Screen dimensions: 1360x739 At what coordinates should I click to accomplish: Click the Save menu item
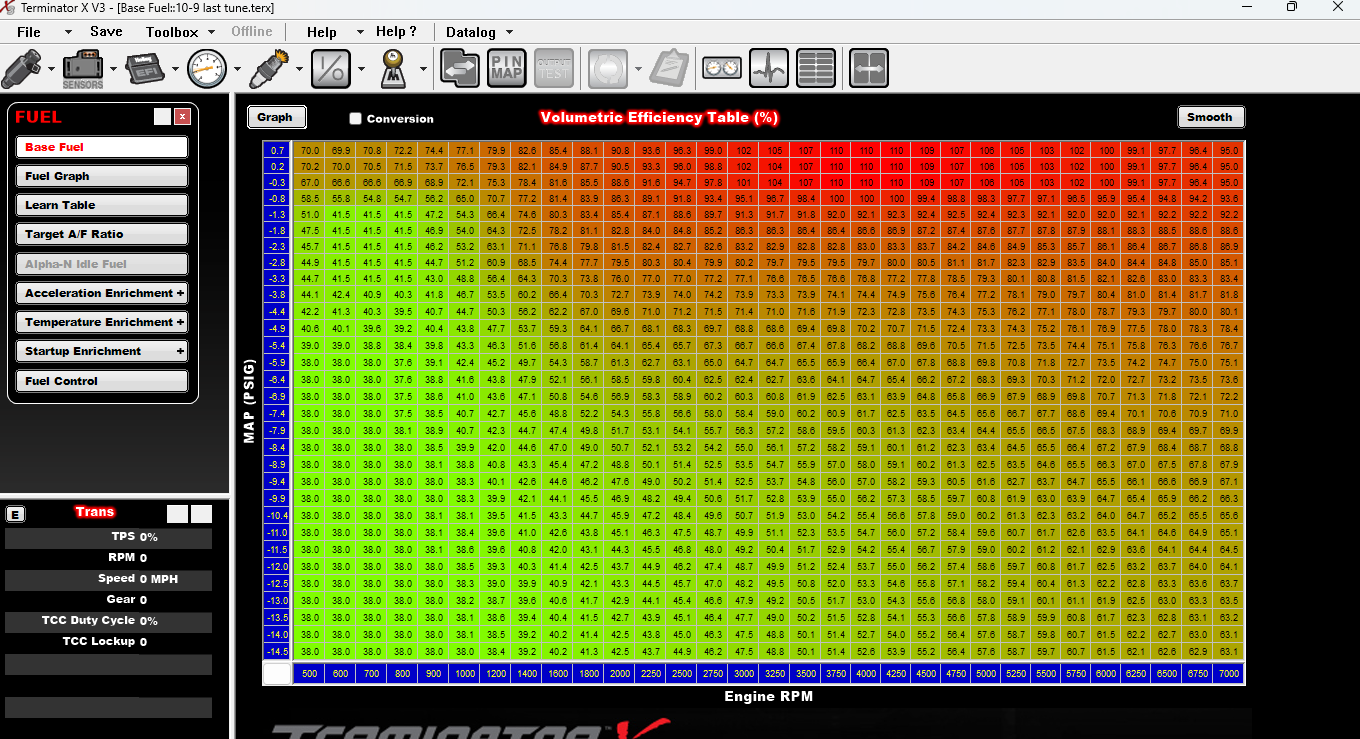106,31
